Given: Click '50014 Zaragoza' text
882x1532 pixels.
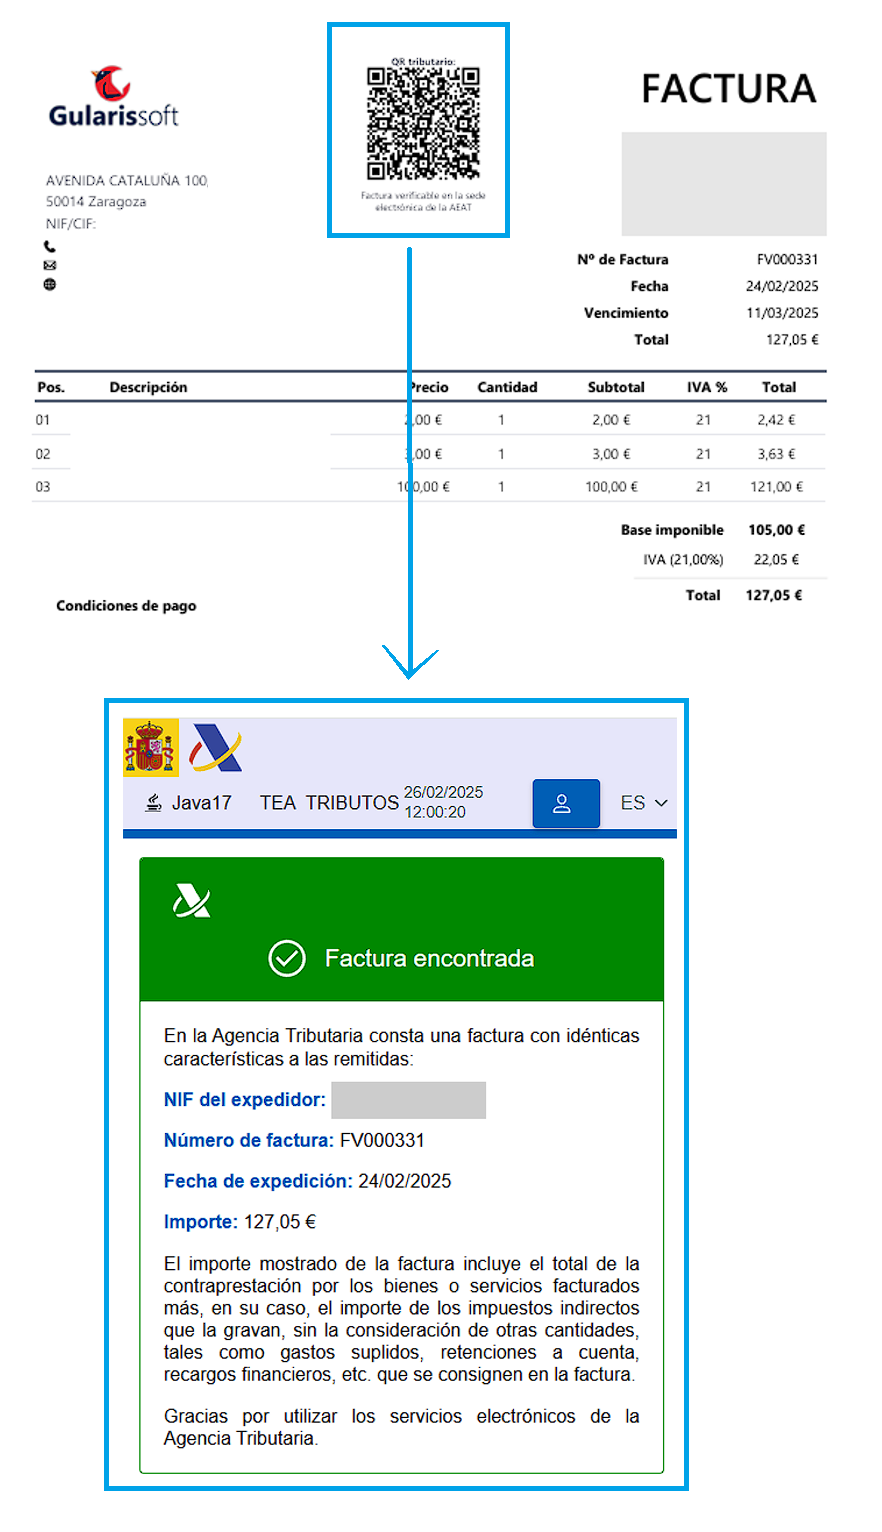Looking at the screenshot, I should click(x=96, y=202).
